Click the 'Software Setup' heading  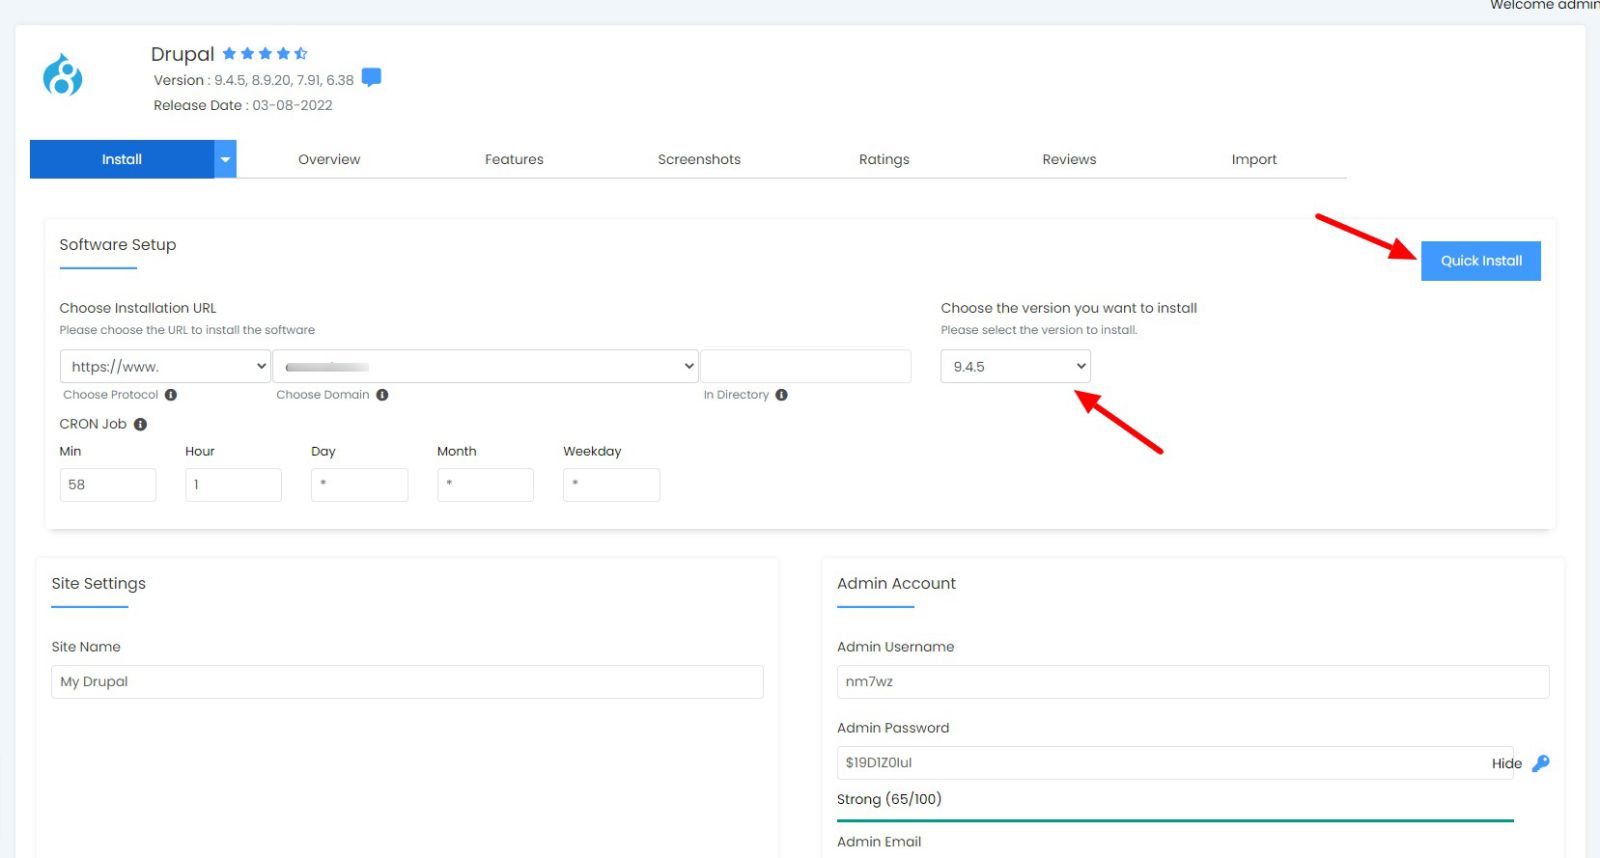click(x=118, y=245)
